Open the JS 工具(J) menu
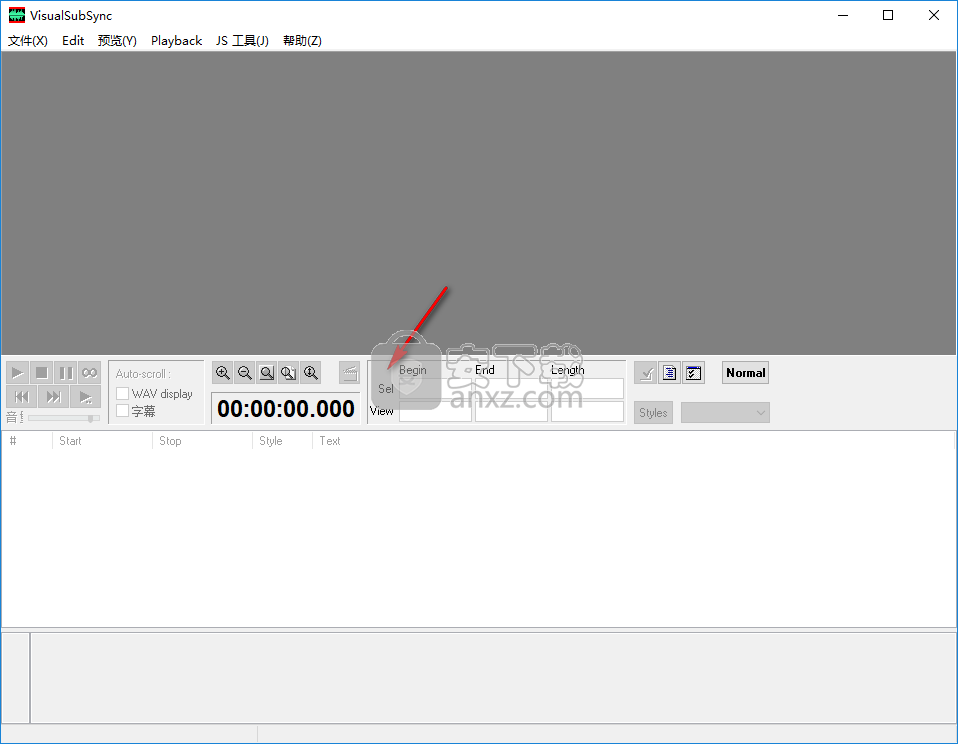 pyautogui.click(x=242, y=40)
